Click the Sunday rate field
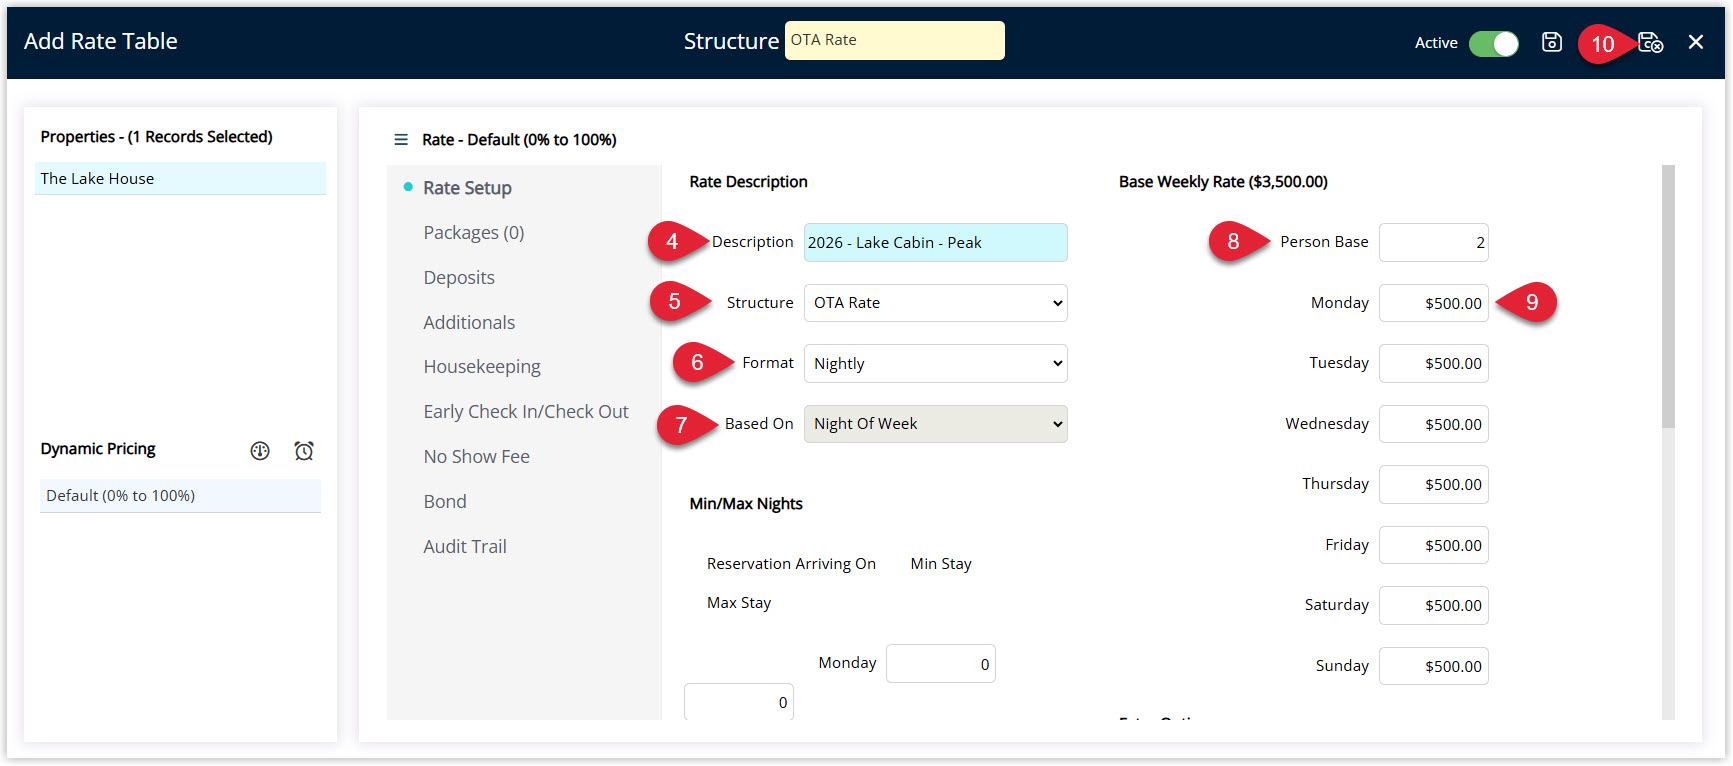 (1433, 666)
